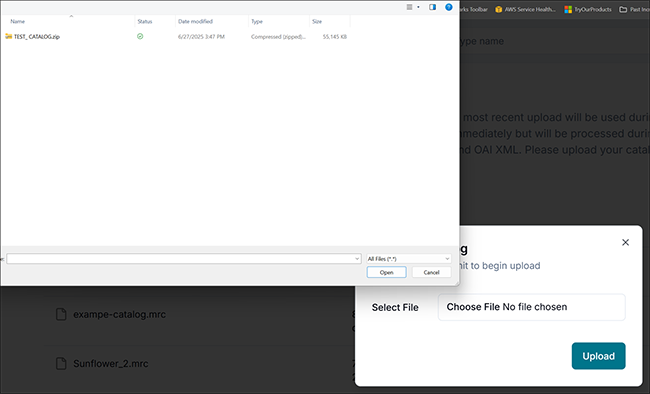Click Sunflower_2.mrc file in background page
This screenshot has height=394, width=650.
pyautogui.click(x=111, y=364)
